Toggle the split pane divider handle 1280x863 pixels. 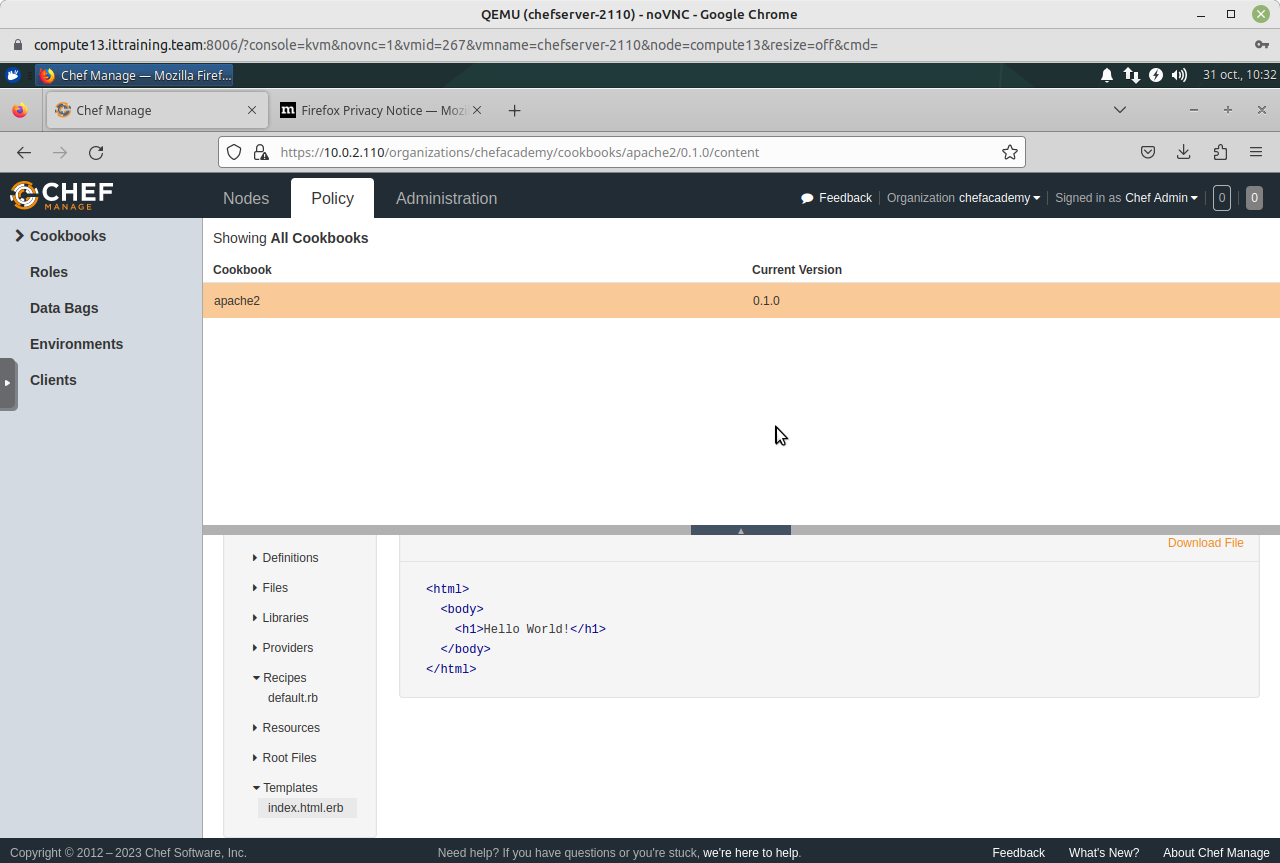740,530
